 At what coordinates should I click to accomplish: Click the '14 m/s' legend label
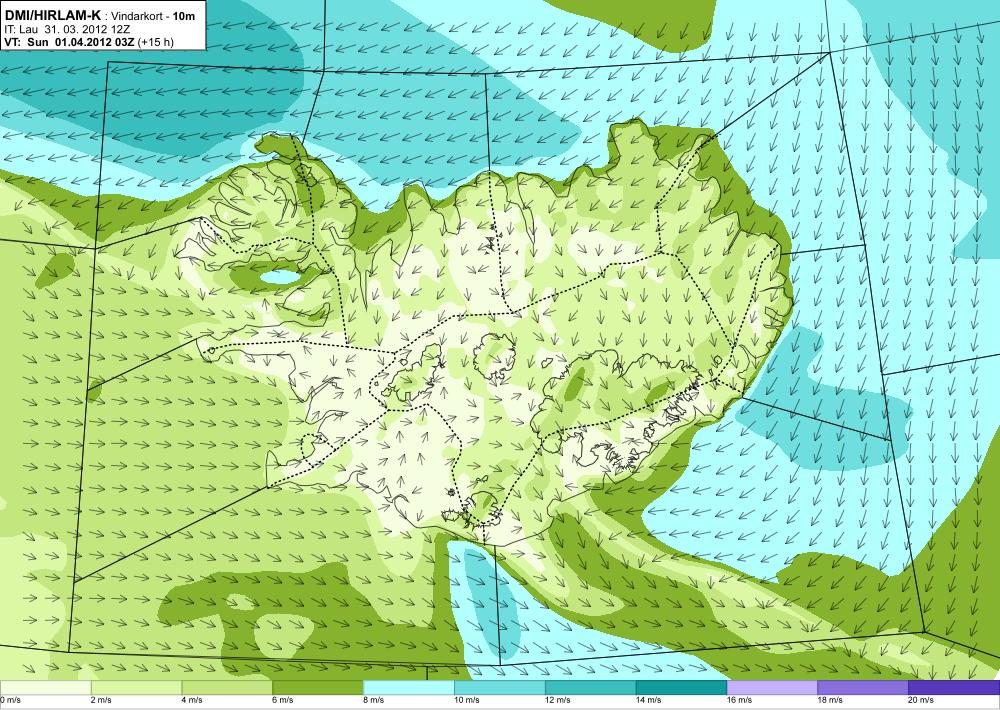[x=649, y=700]
